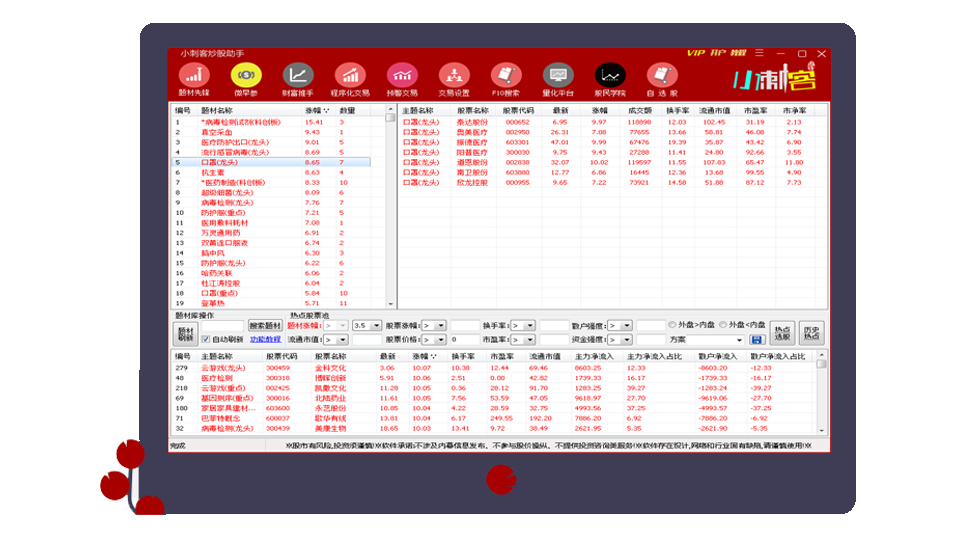Image resolution: width=958 pixels, height=538 pixels.
Task: Click the VIP label in title bar
Action: (x=696, y=53)
